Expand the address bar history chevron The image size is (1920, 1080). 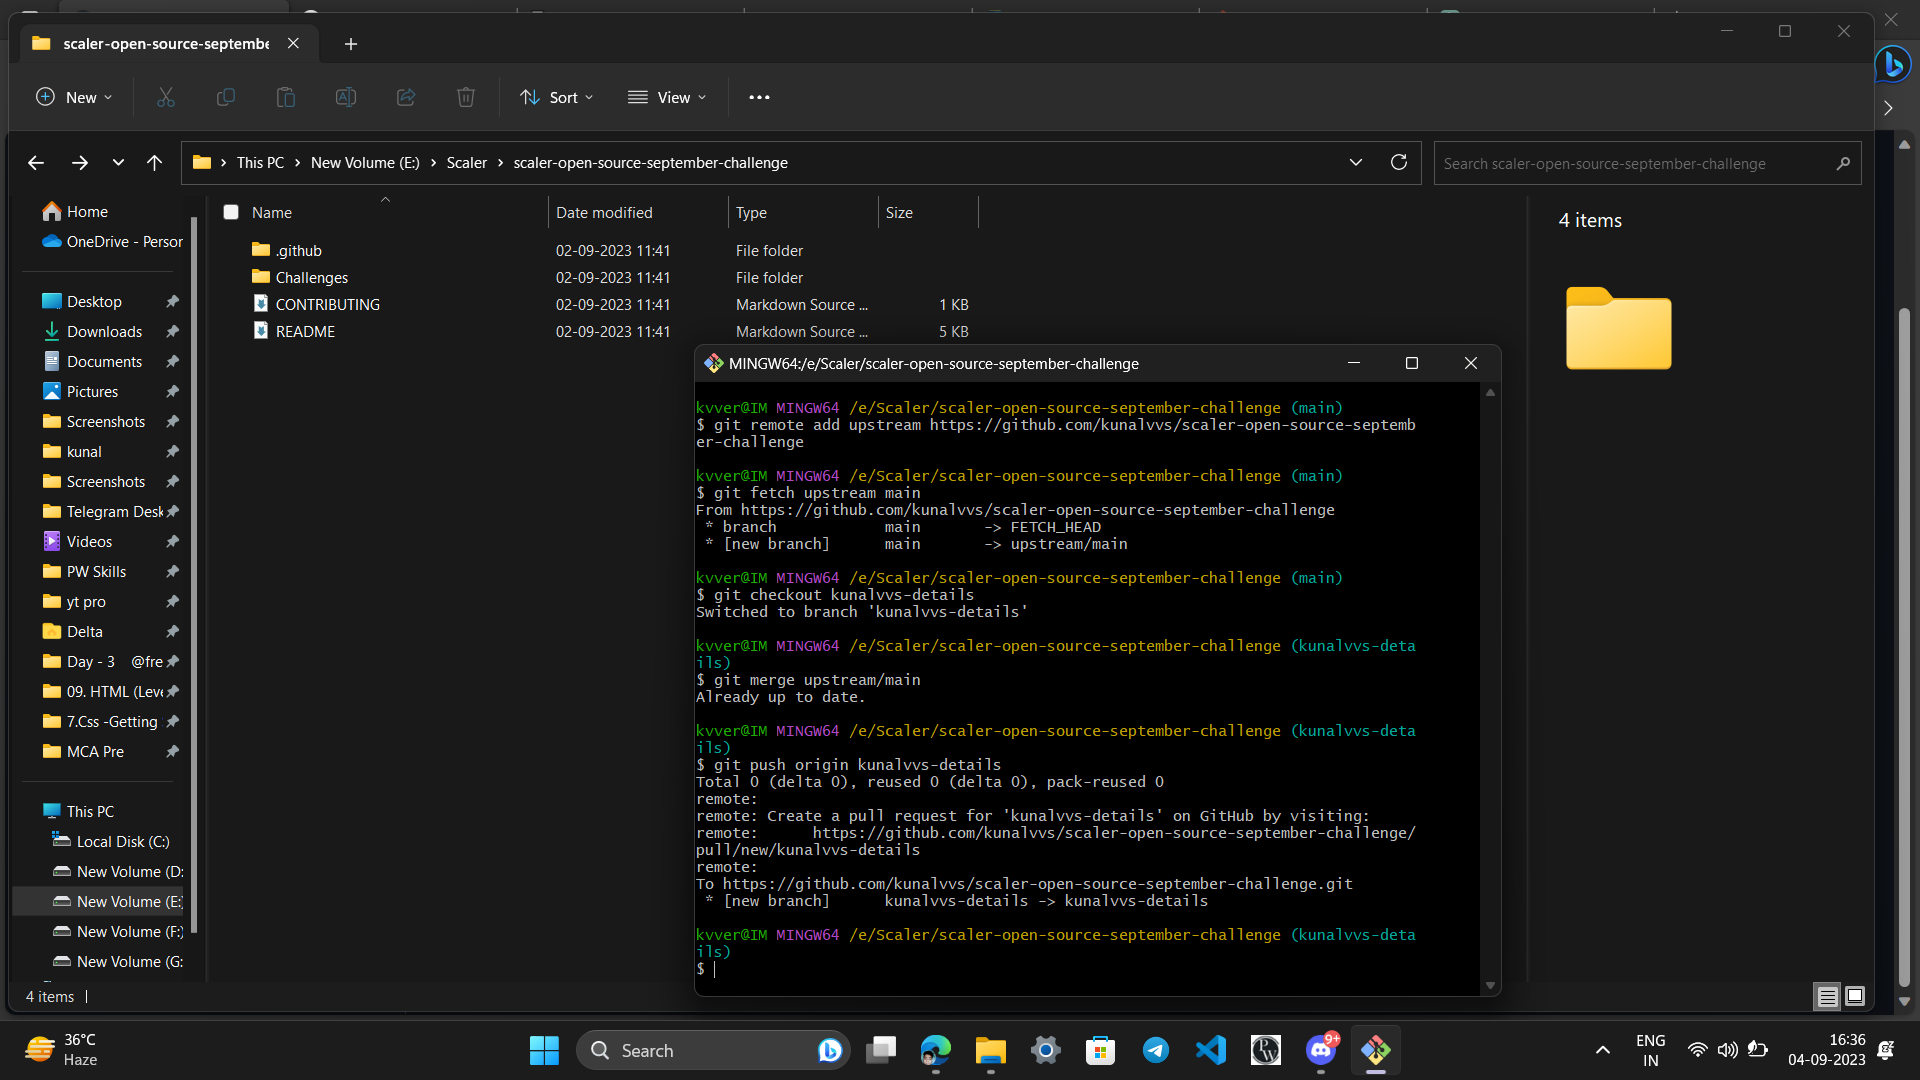(1356, 162)
